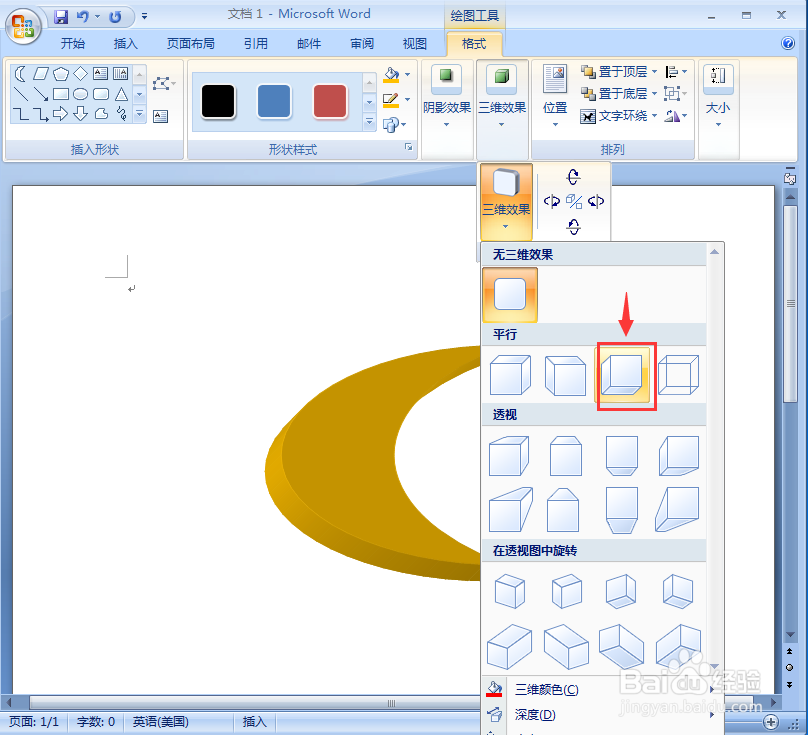Open the 邮件 tab
Screen dimensions: 808x735
[x=309, y=44]
